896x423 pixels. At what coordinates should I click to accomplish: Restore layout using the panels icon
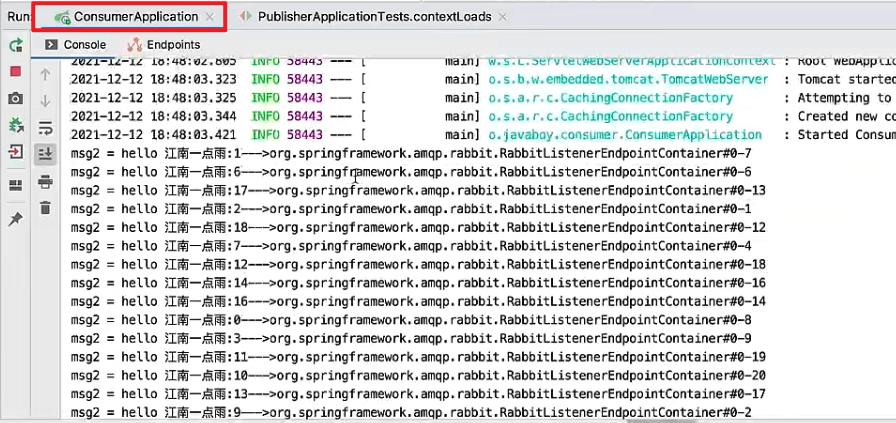coord(16,185)
